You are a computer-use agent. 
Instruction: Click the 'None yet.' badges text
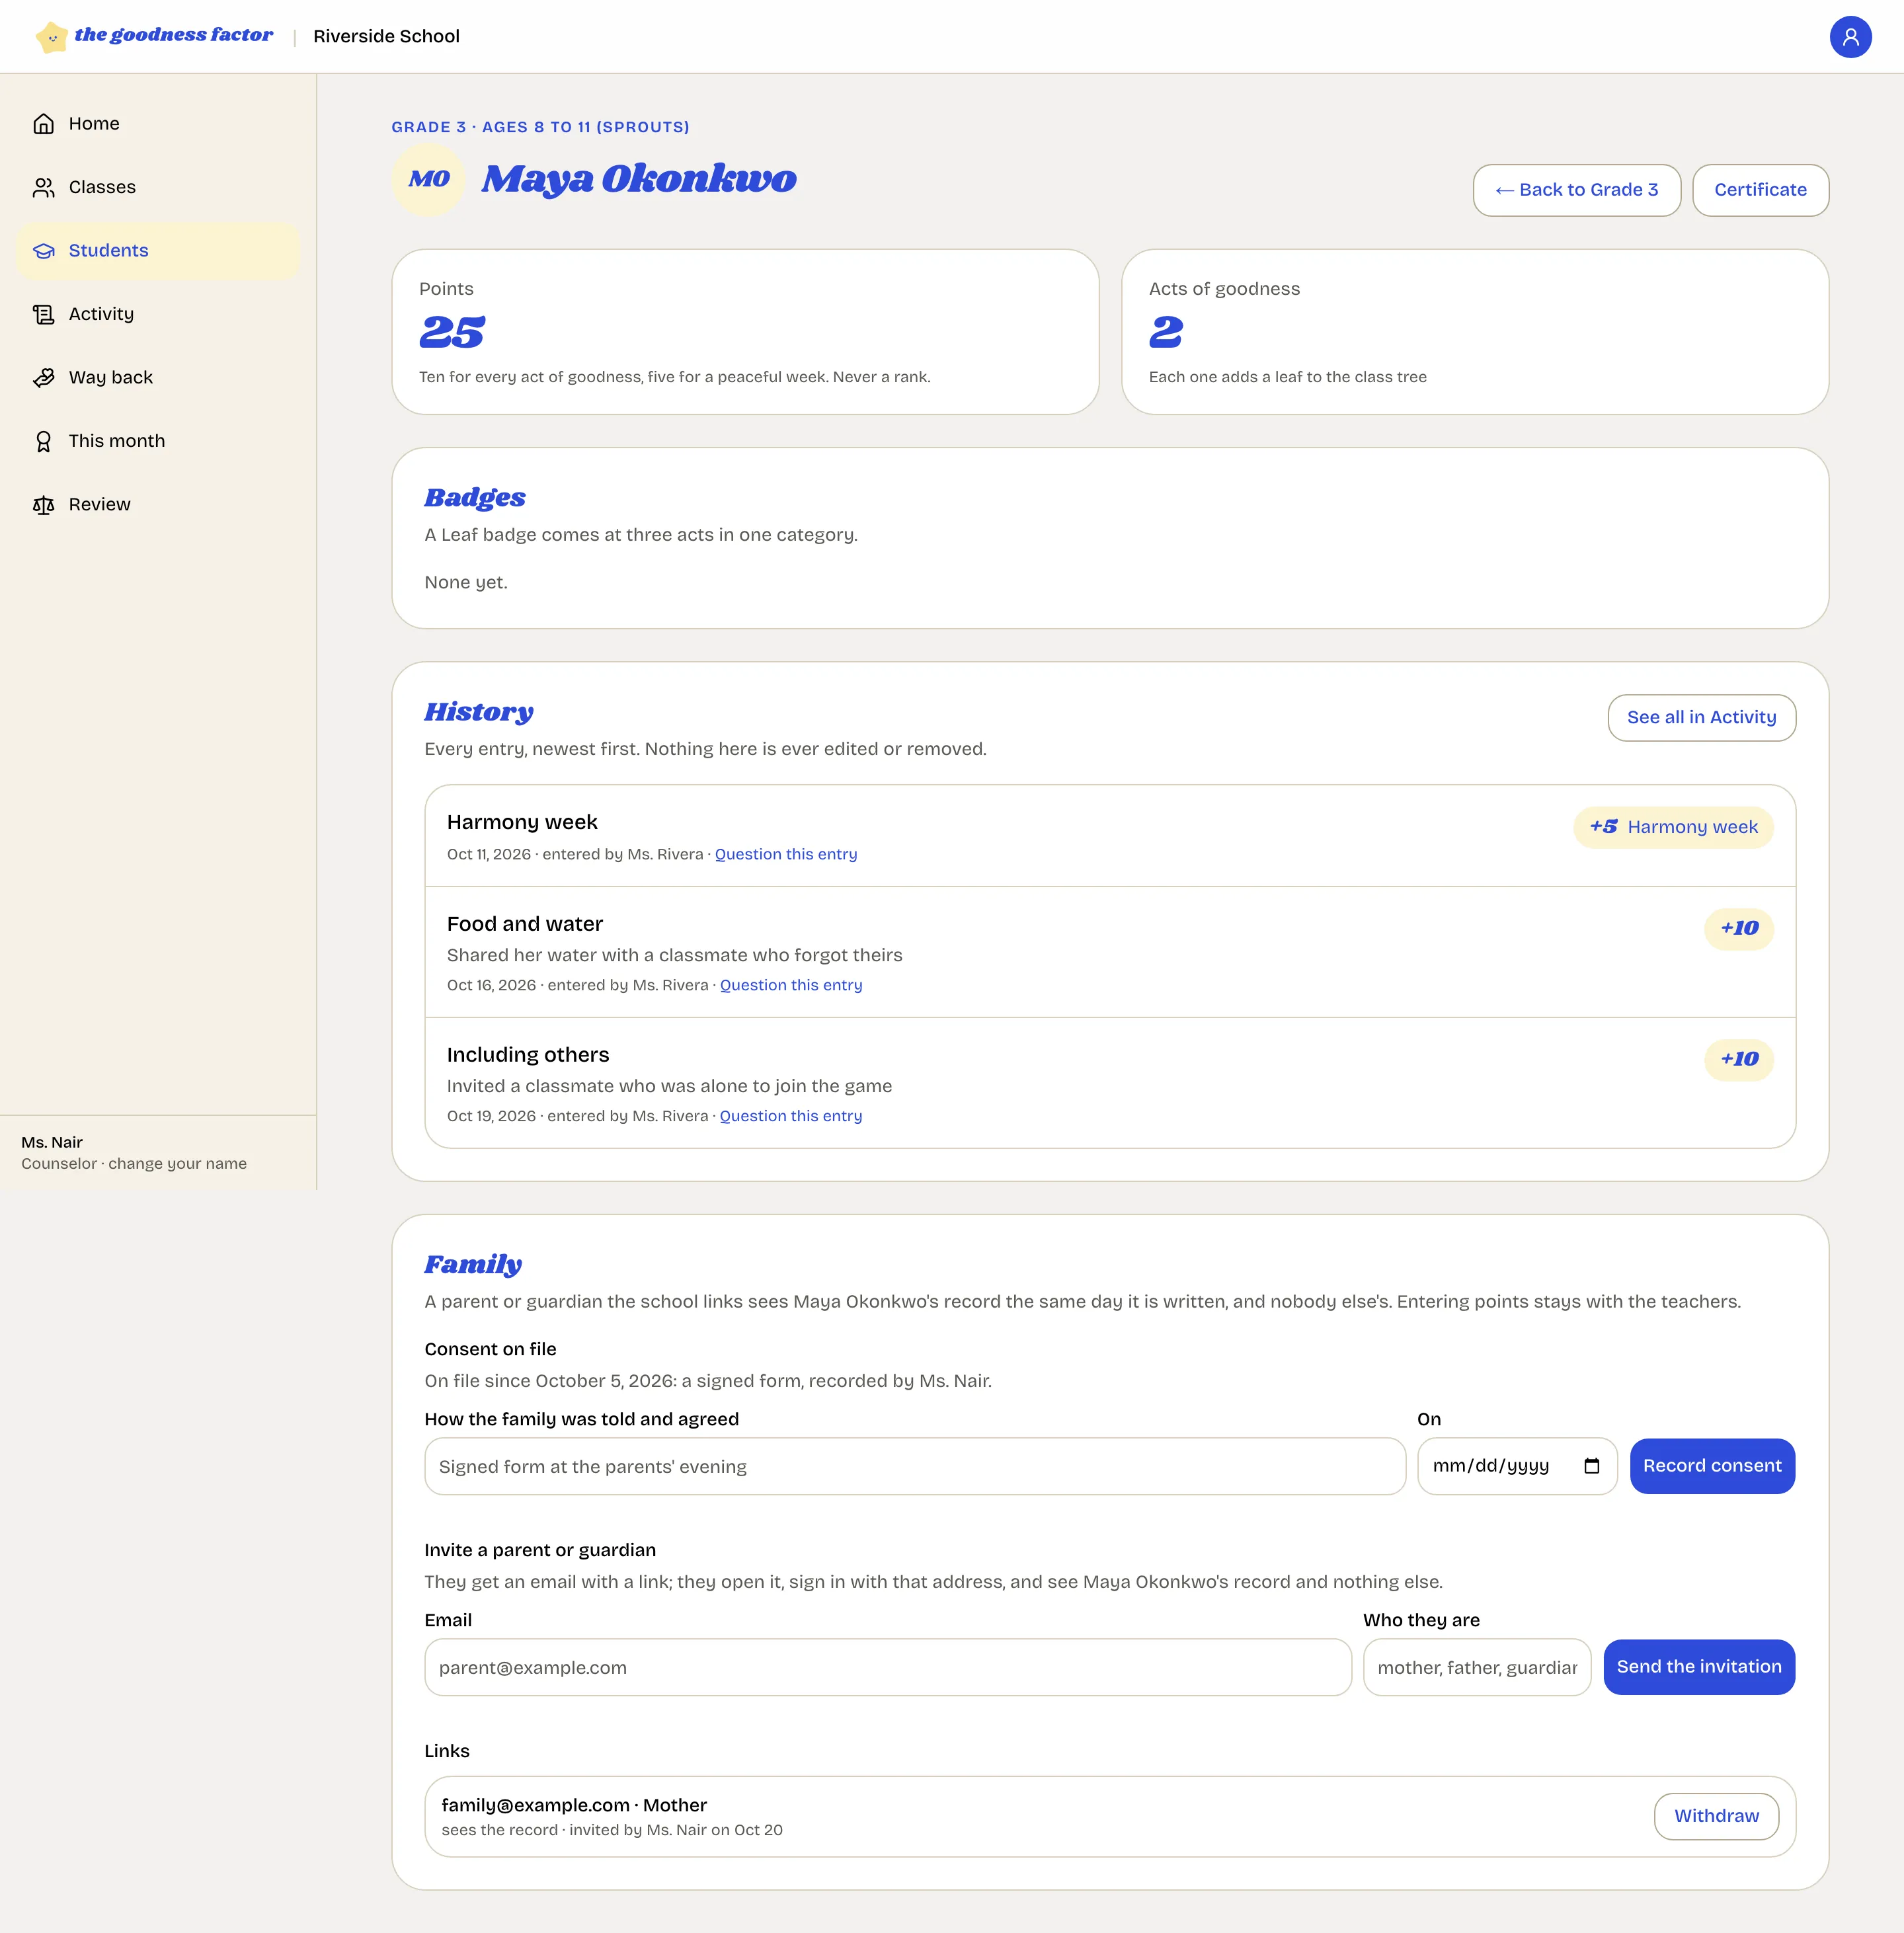465,583
